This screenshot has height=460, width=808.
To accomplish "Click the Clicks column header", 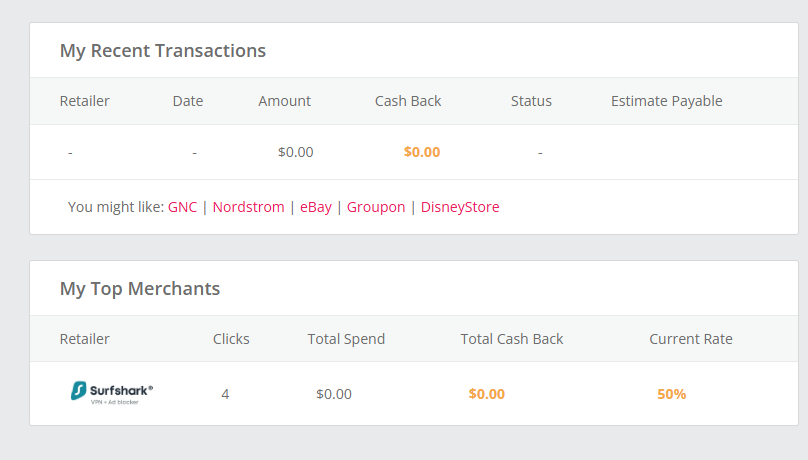I will point(231,339).
